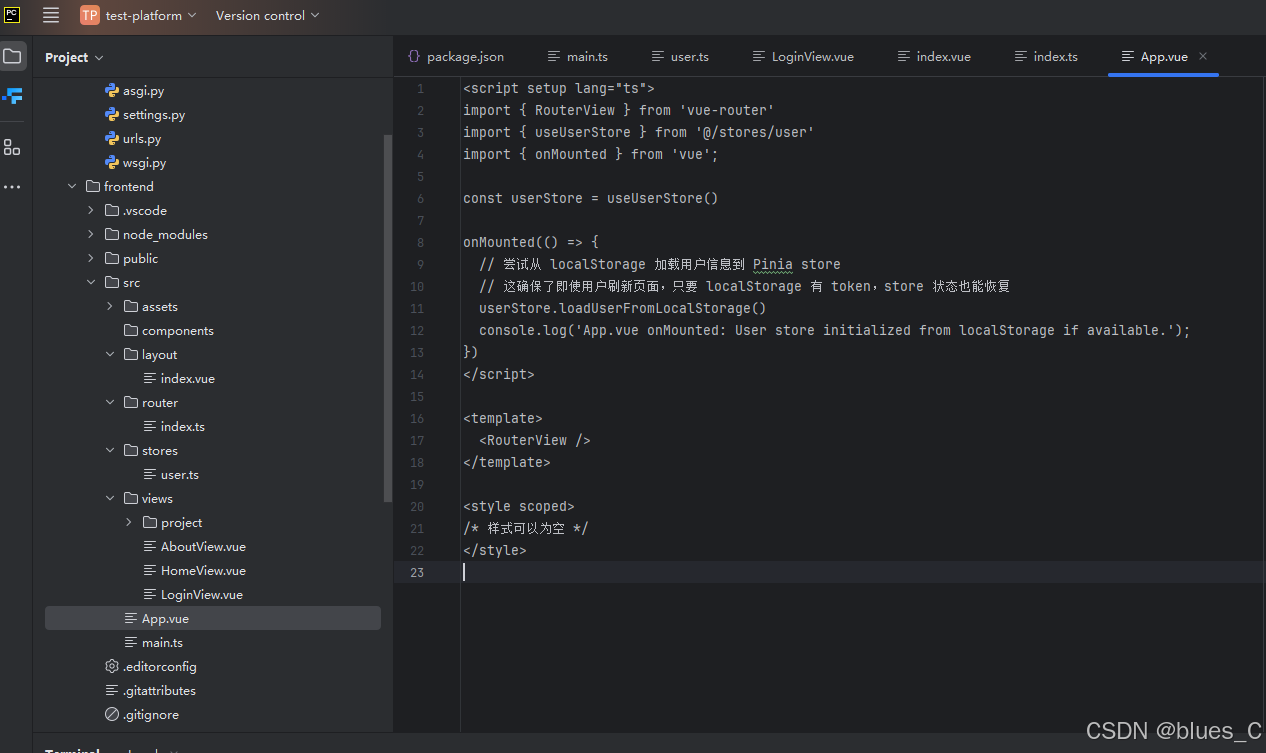Select App.vue in project tree
Screen dimensions: 1266x753
[x=213, y=619]
